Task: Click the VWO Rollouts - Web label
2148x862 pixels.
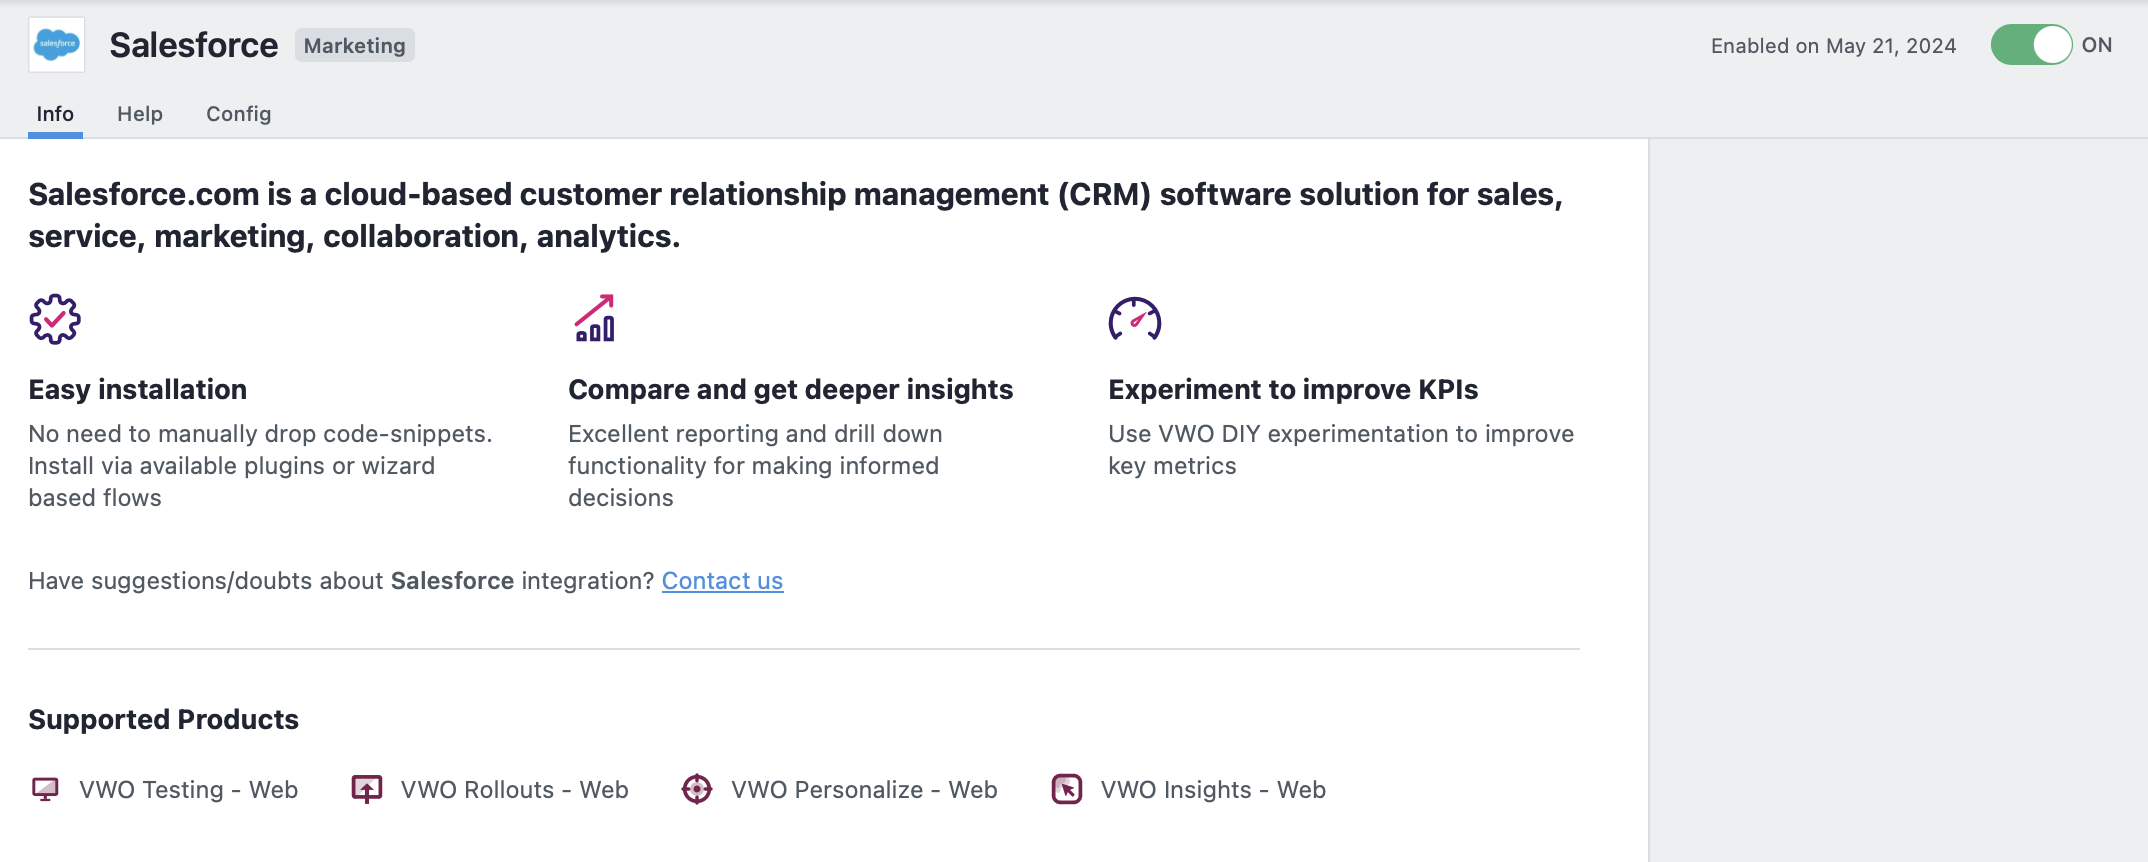Action: [515, 790]
